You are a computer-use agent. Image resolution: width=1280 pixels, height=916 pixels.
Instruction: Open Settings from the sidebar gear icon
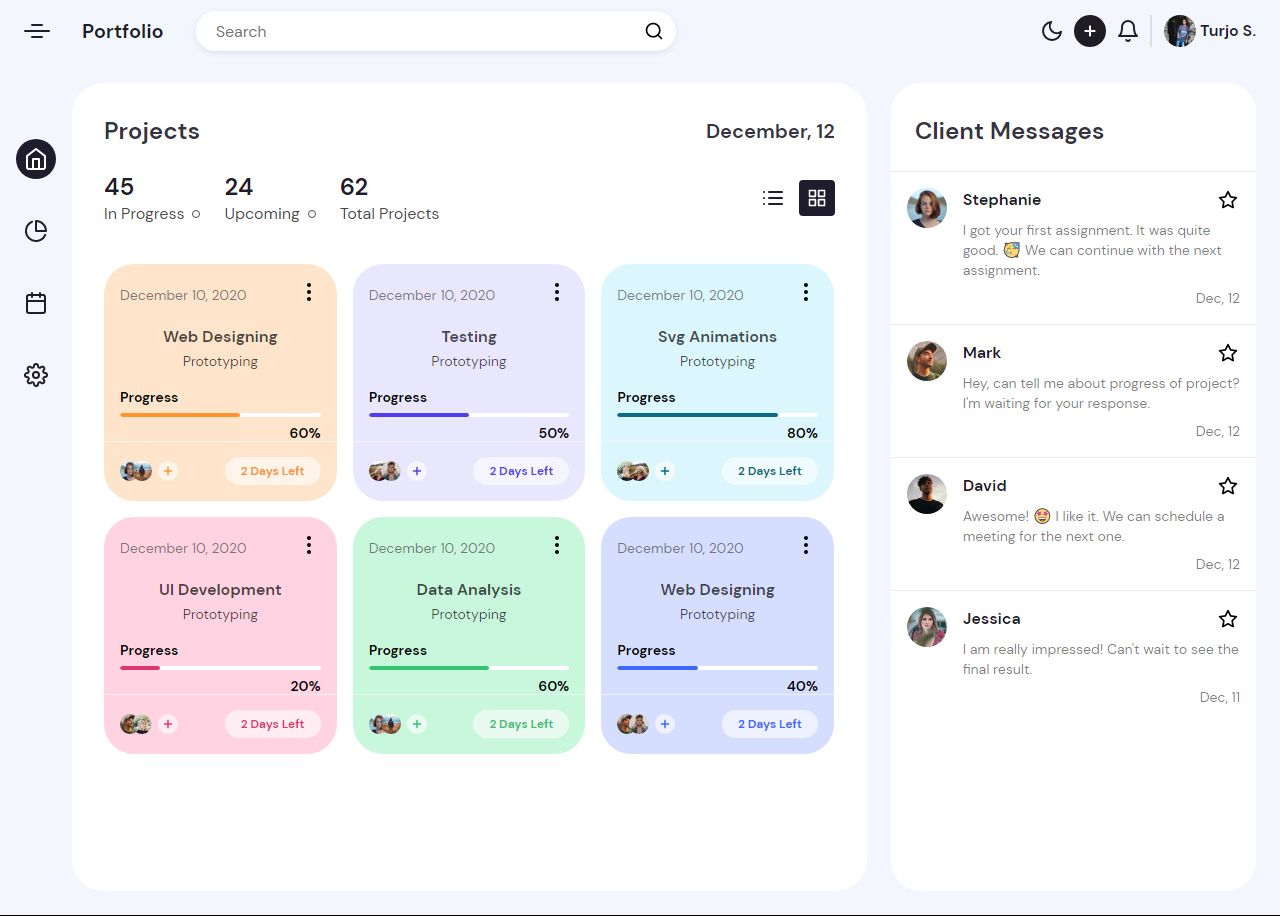36,375
